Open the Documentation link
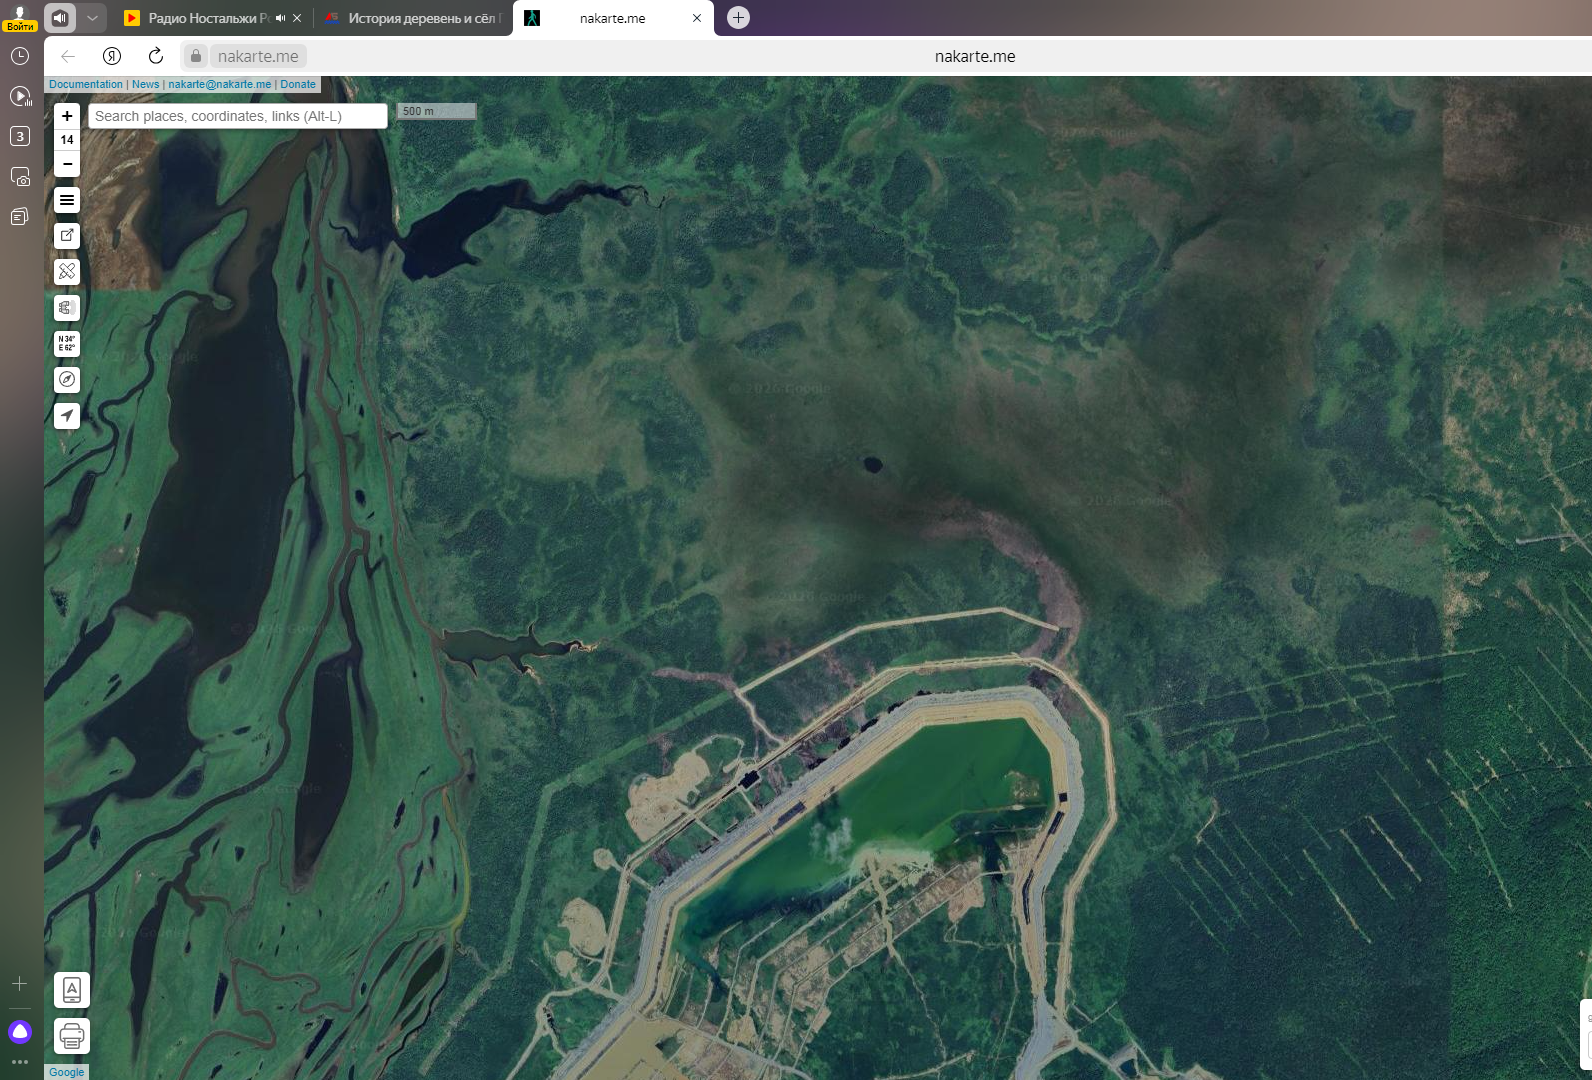 click(86, 85)
